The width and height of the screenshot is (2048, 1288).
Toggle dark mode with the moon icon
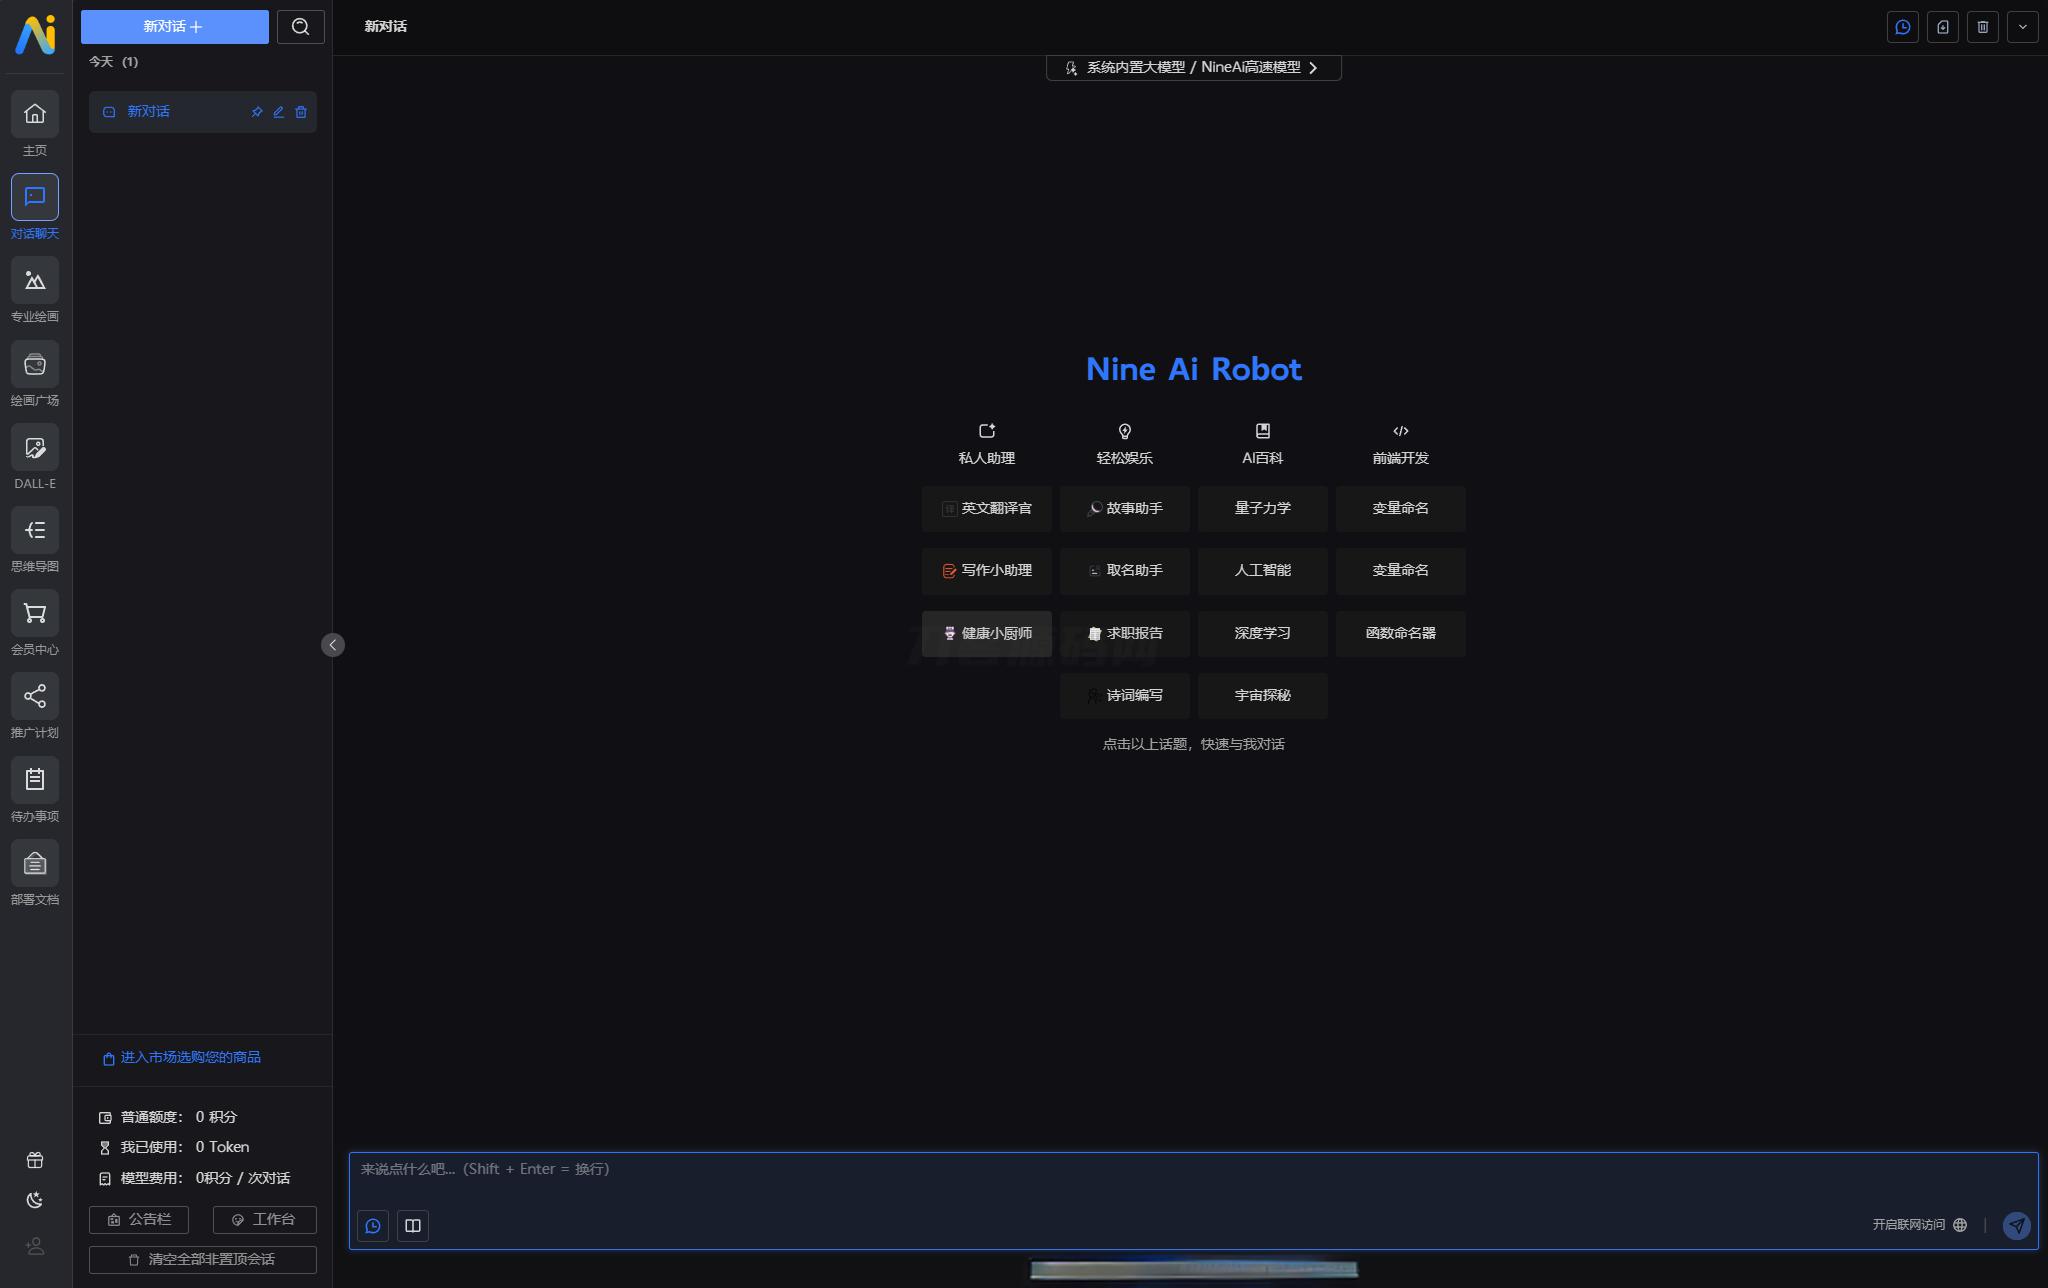[35, 1200]
